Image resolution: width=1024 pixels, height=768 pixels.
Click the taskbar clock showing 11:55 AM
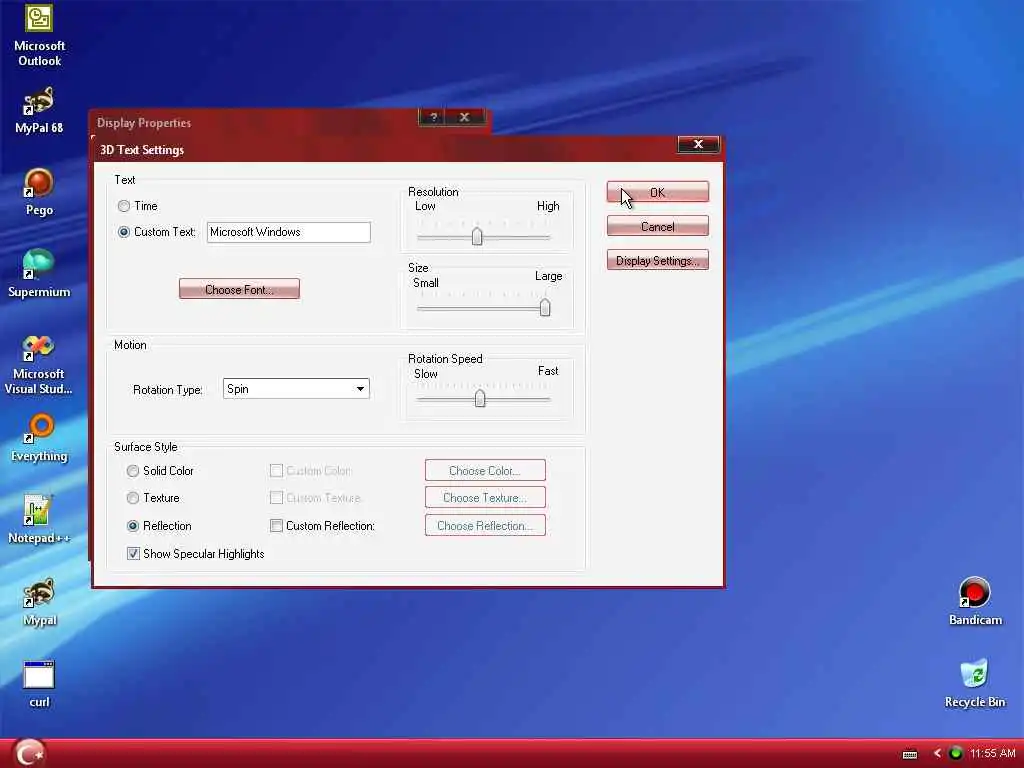[992, 754]
